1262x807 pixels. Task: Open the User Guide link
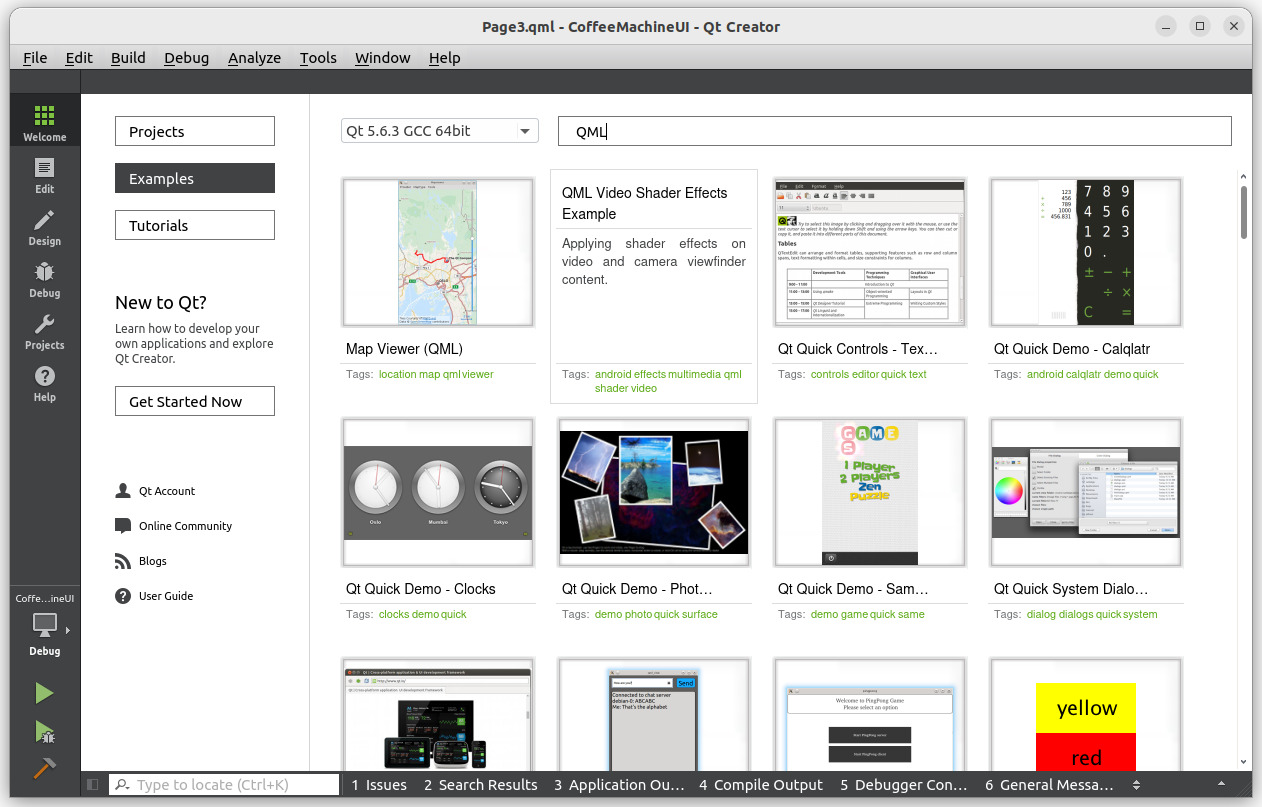[x=154, y=596]
